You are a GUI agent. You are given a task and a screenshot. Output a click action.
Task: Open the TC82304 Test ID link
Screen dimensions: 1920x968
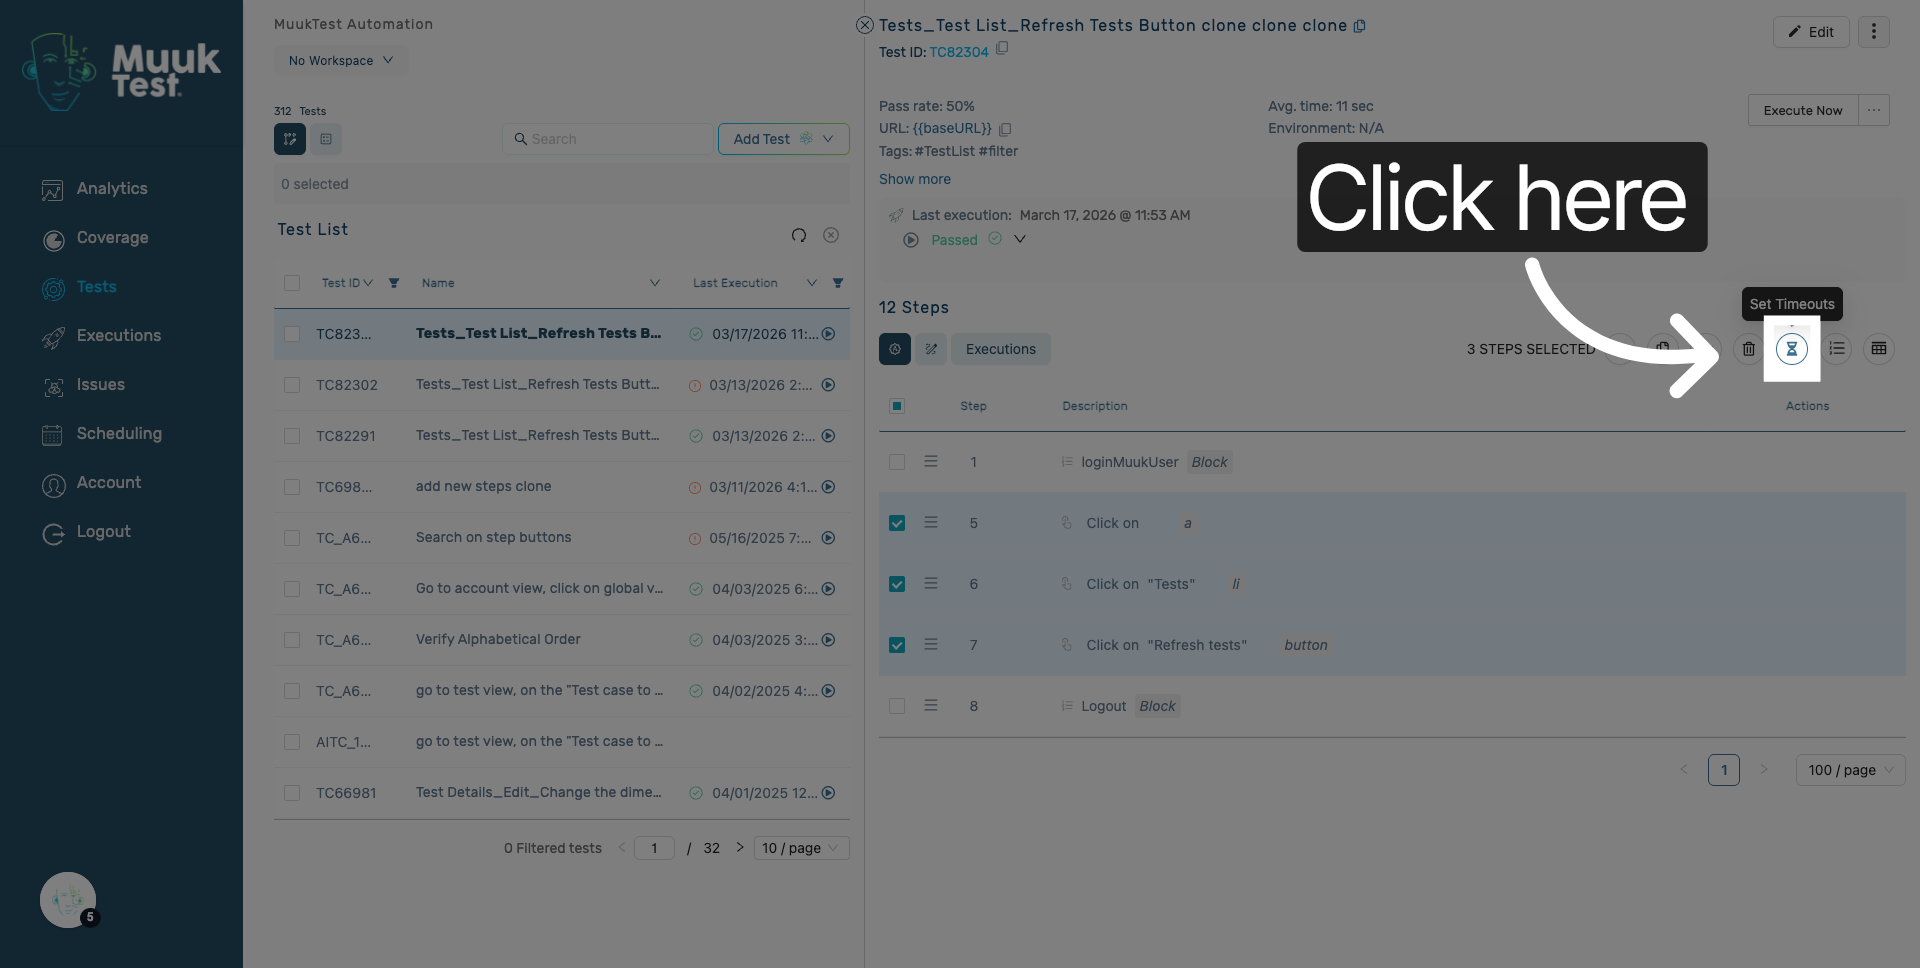(x=959, y=52)
